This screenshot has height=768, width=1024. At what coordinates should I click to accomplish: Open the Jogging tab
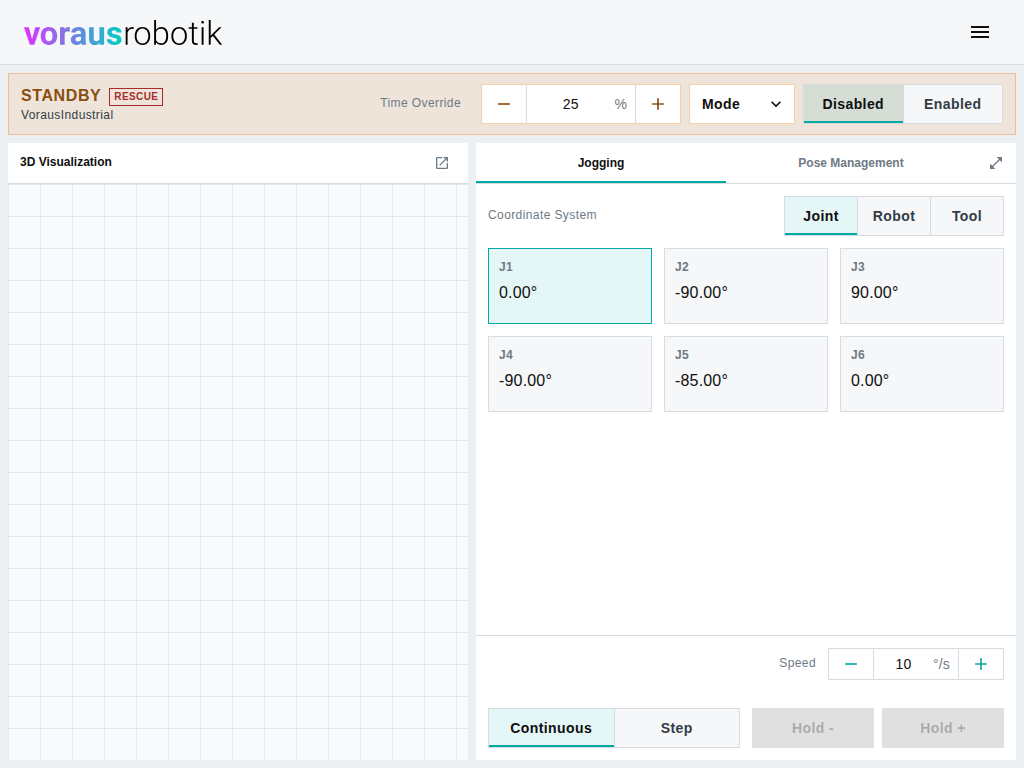click(x=601, y=163)
